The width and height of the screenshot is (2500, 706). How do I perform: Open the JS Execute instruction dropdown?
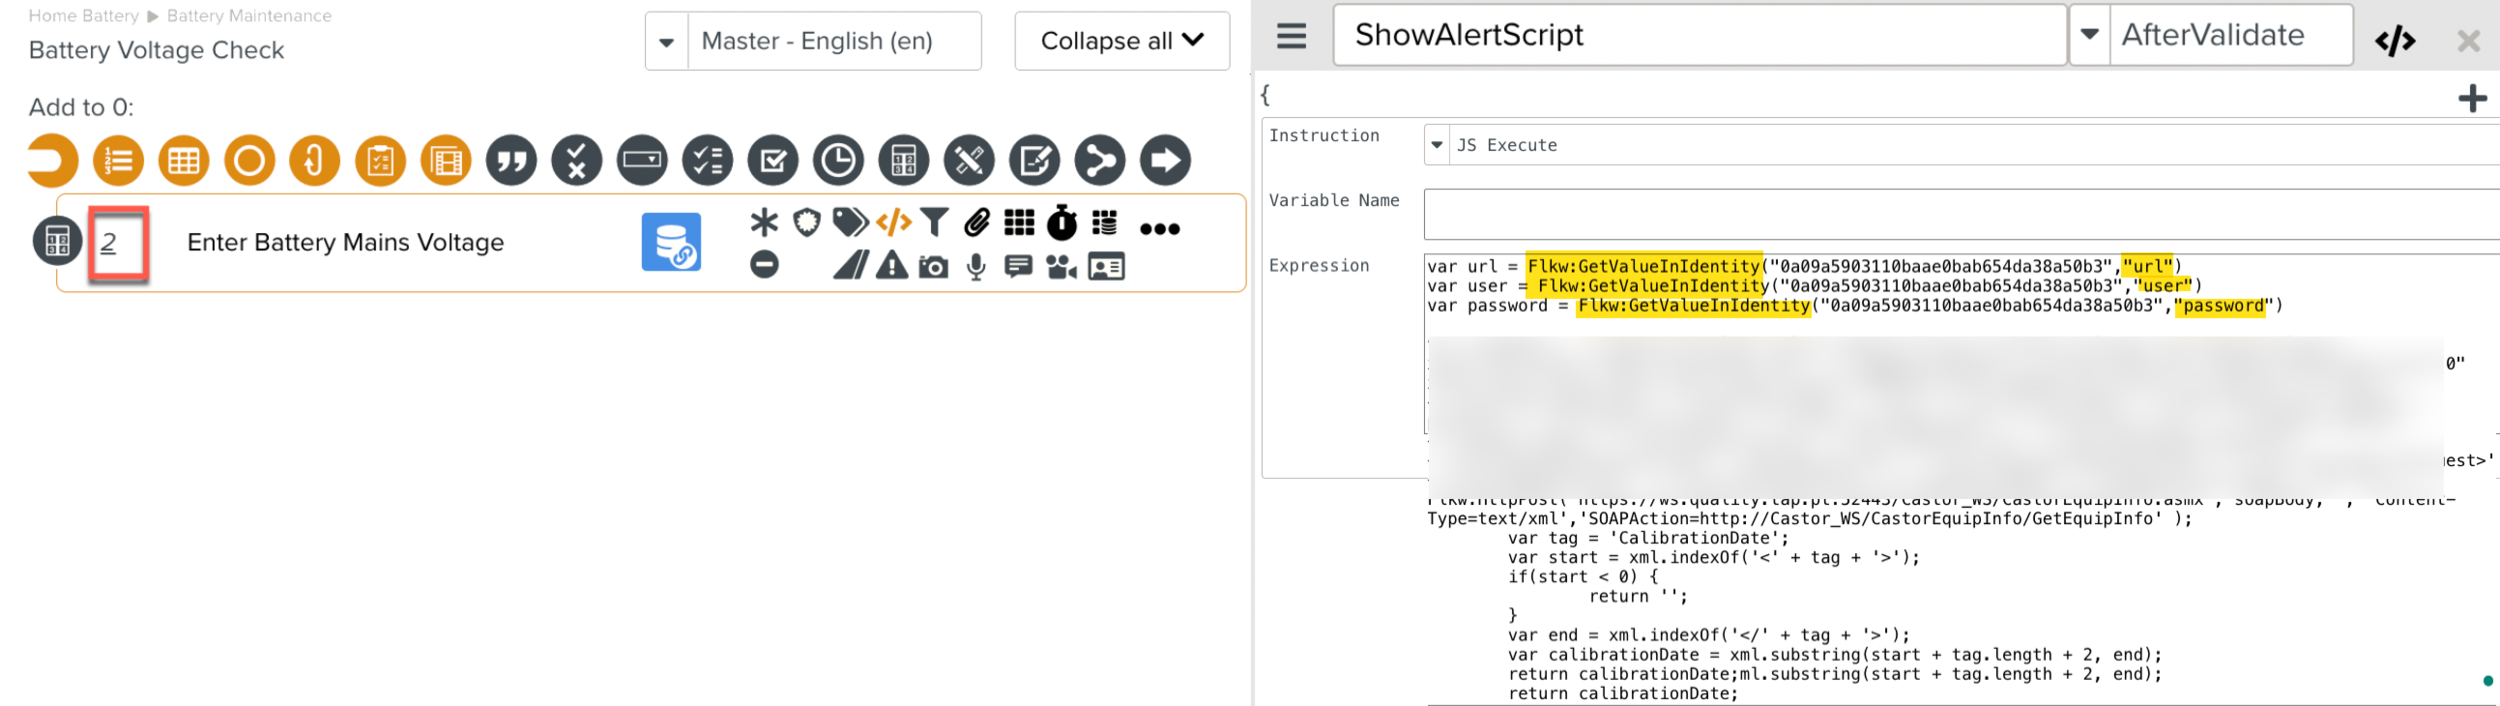(1437, 145)
